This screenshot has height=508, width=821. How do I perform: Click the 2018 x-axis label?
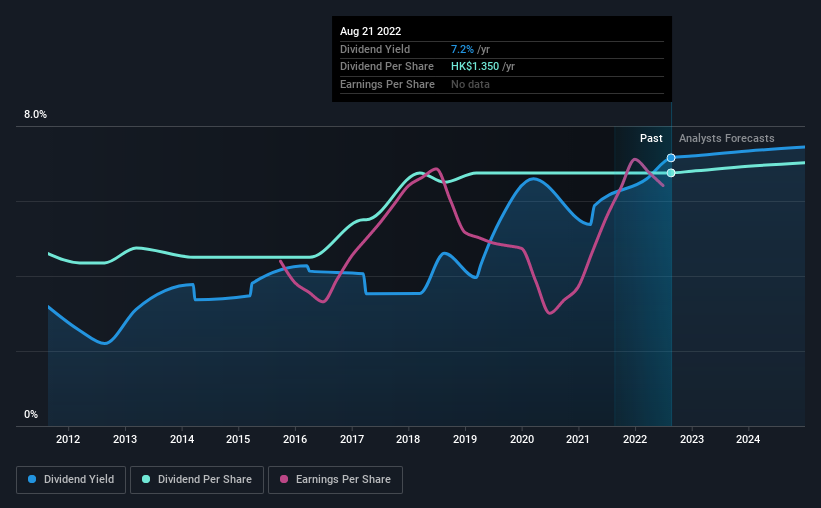[x=408, y=439]
